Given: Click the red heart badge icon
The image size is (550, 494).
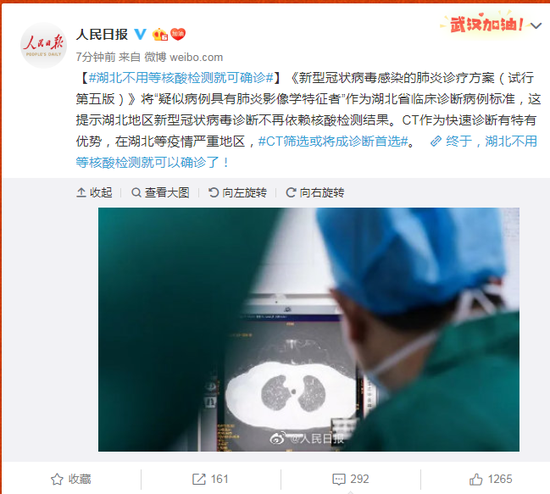Looking at the screenshot, I should pos(178,34).
